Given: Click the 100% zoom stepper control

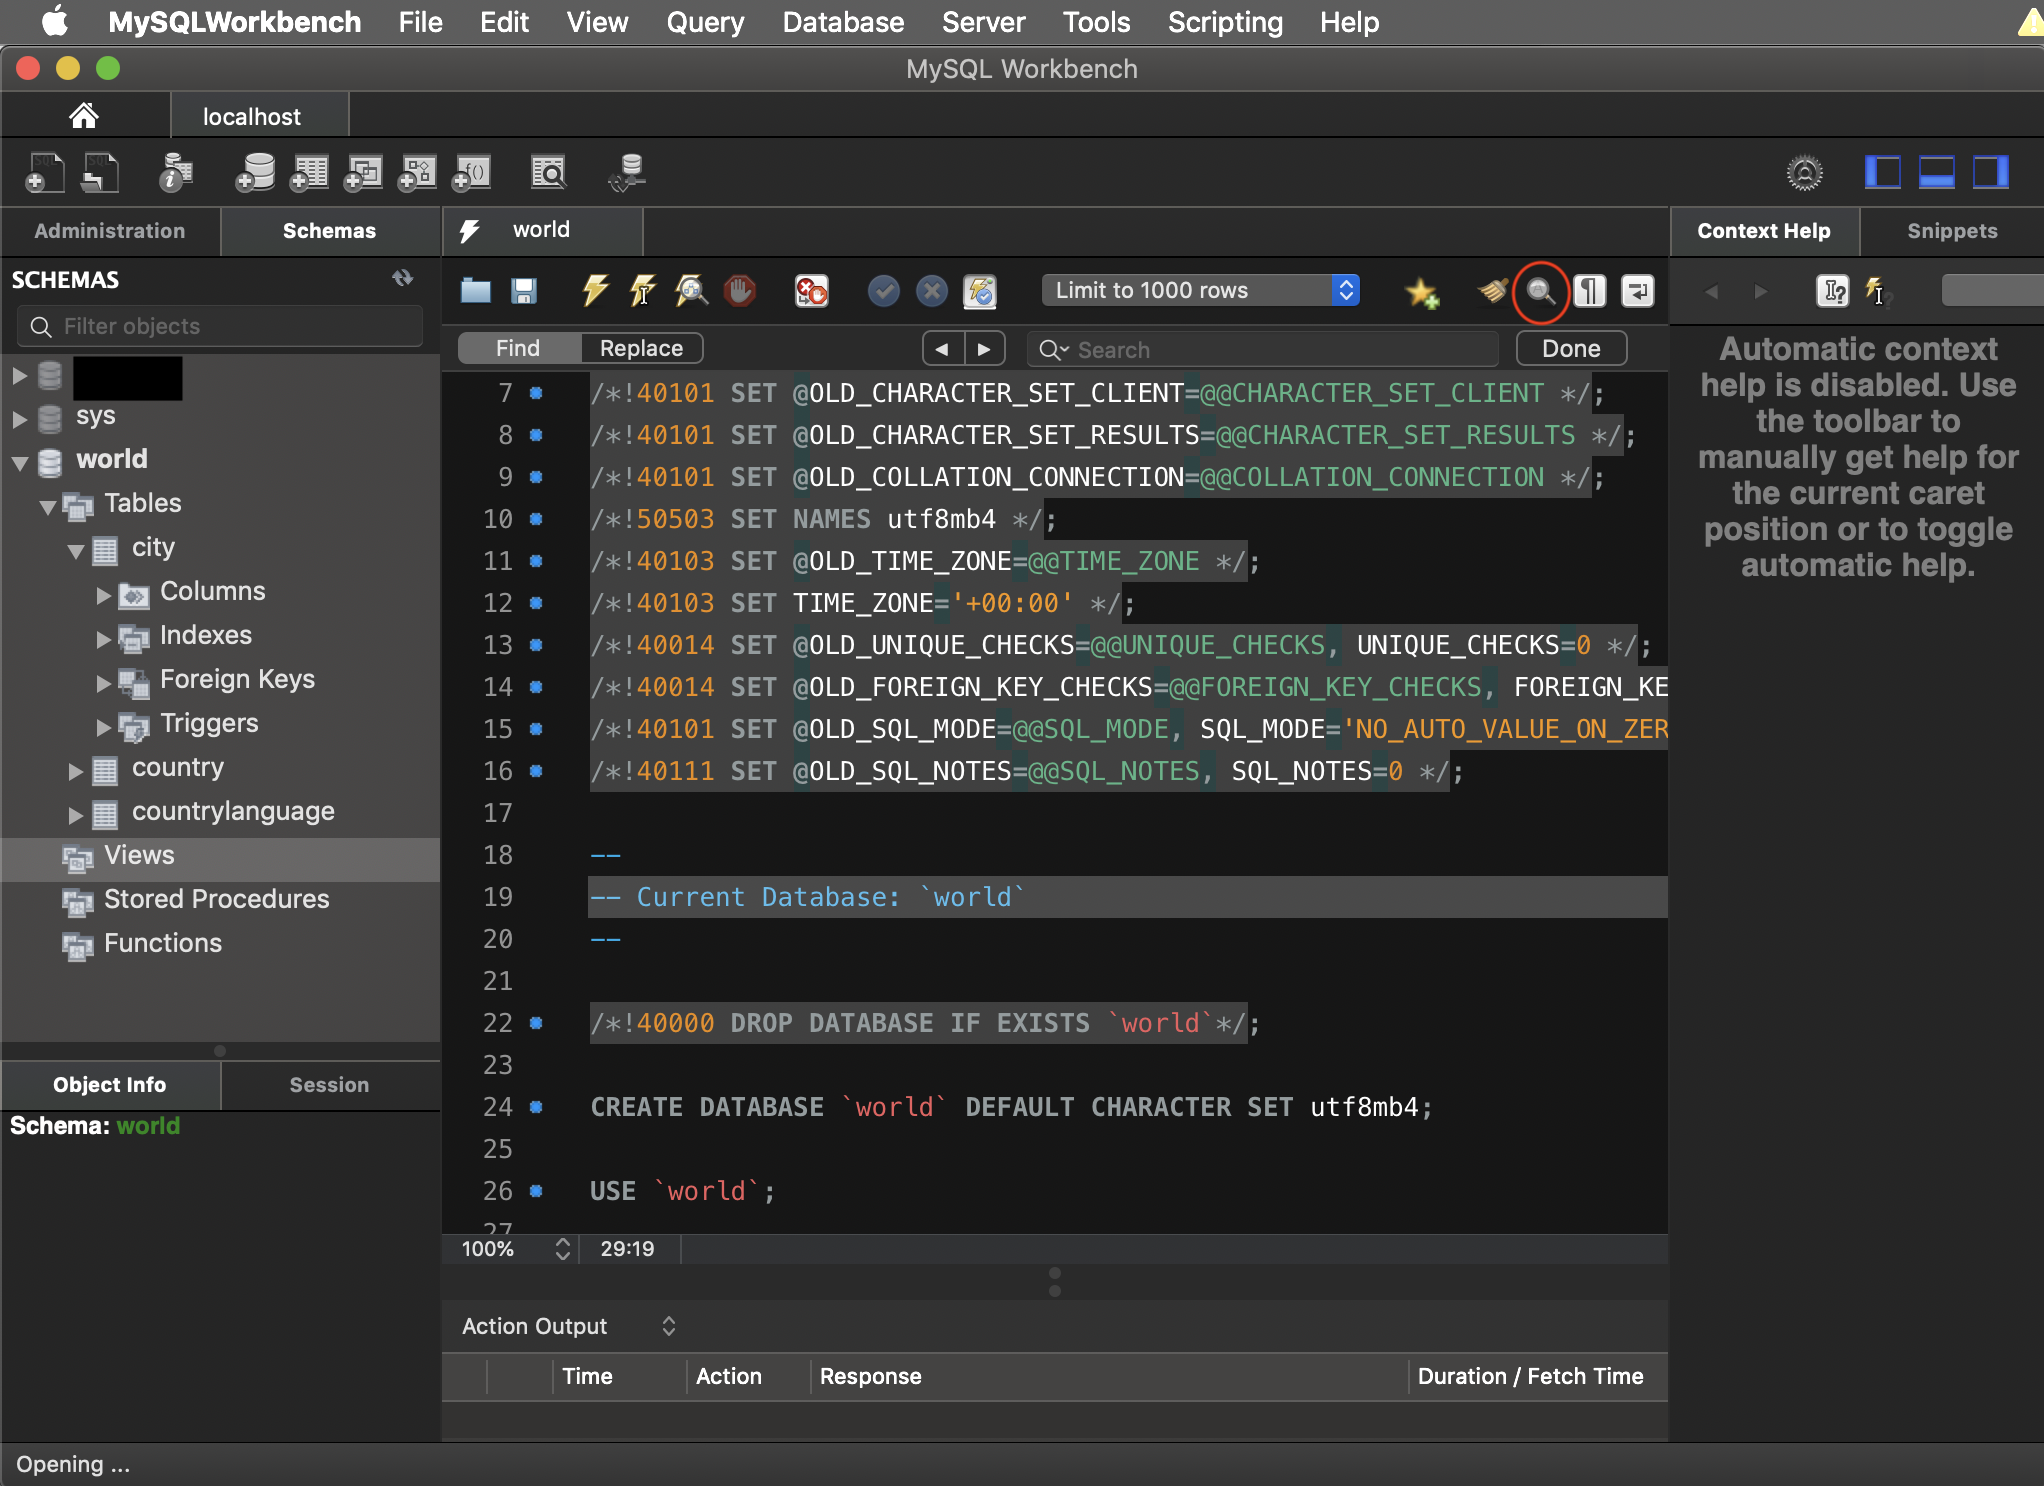Looking at the screenshot, I should [x=562, y=1248].
